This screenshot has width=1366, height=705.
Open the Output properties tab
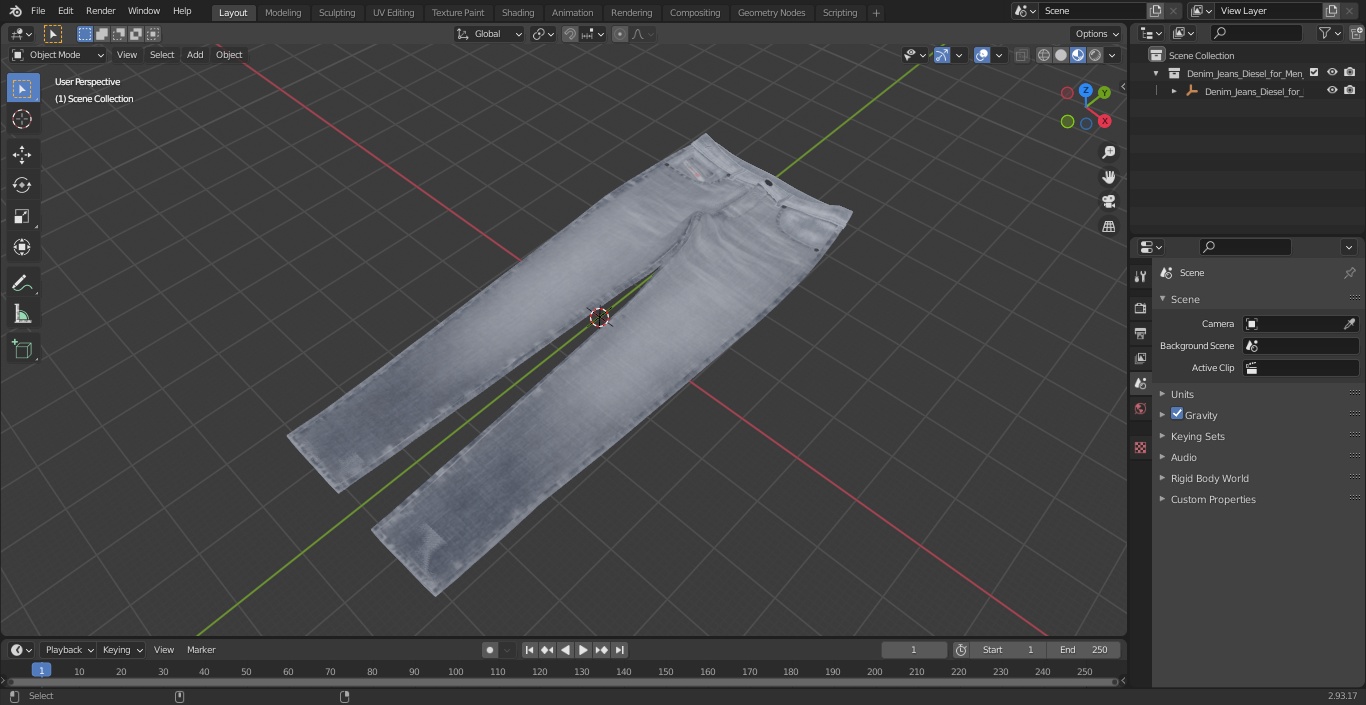[1140, 333]
